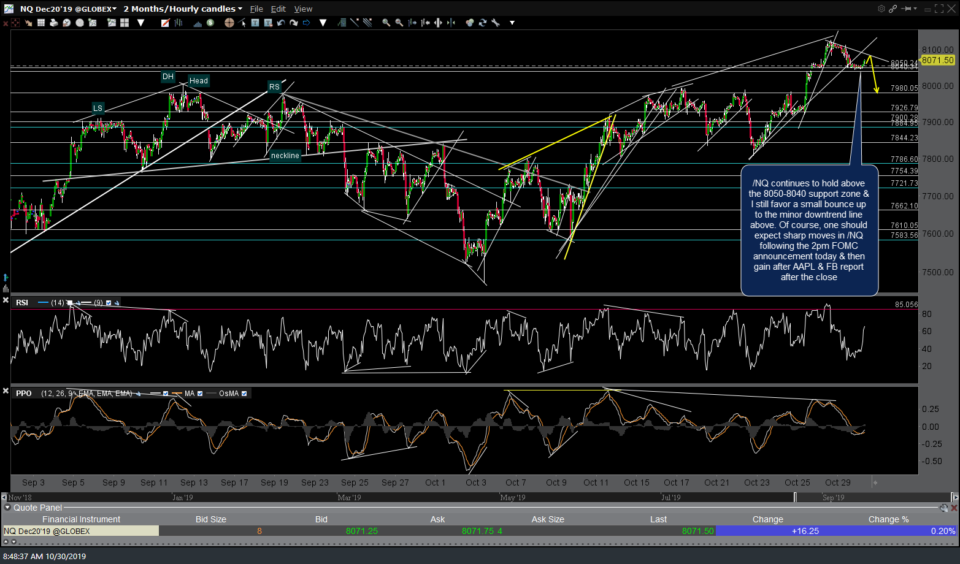Click the blue right arrow icon
The height and width of the screenshot is (564, 960).
(x=306, y=23)
